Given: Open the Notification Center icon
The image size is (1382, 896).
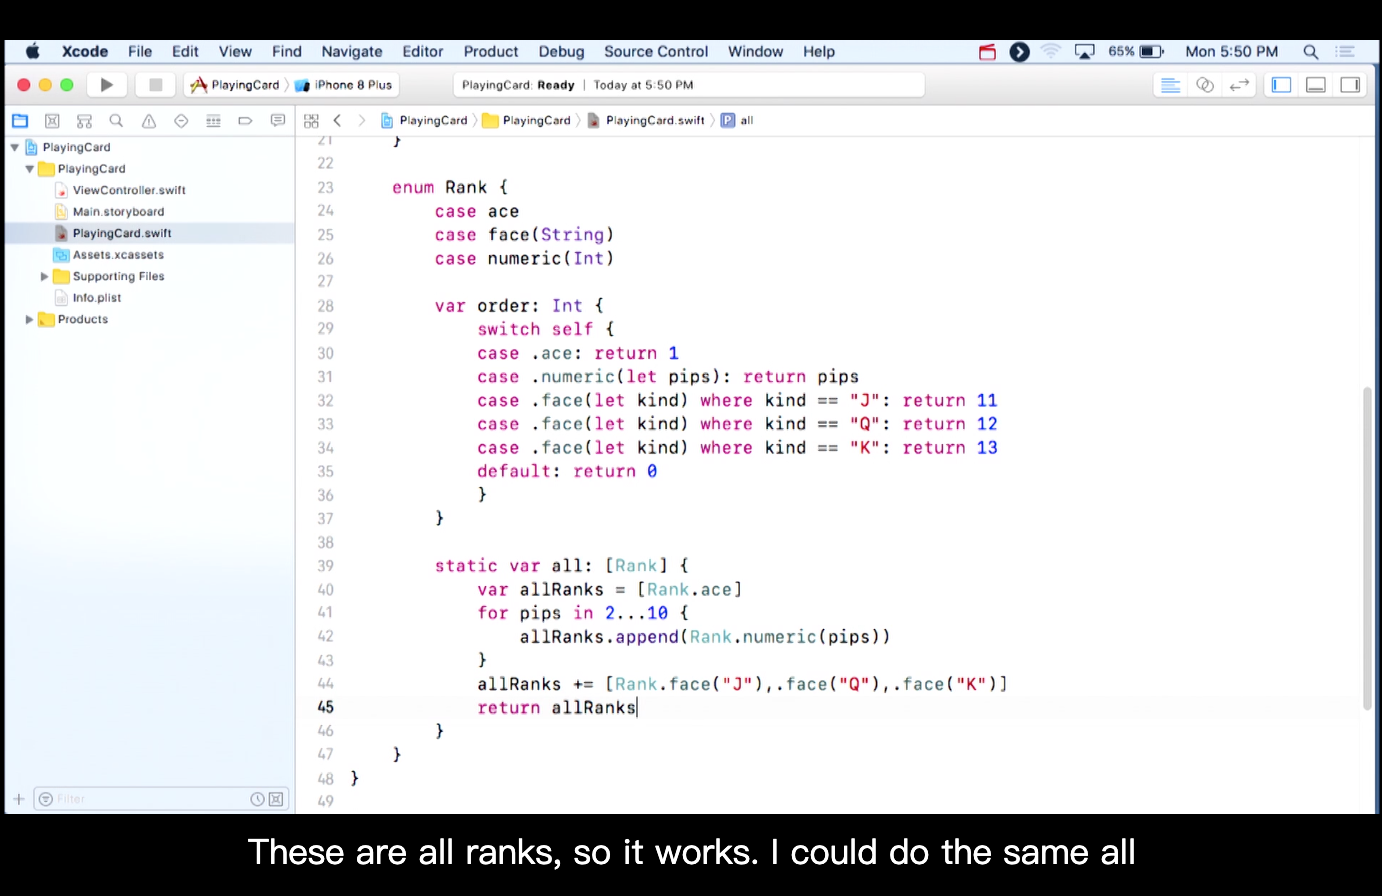Looking at the screenshot, I should [x=1345, y=52].
